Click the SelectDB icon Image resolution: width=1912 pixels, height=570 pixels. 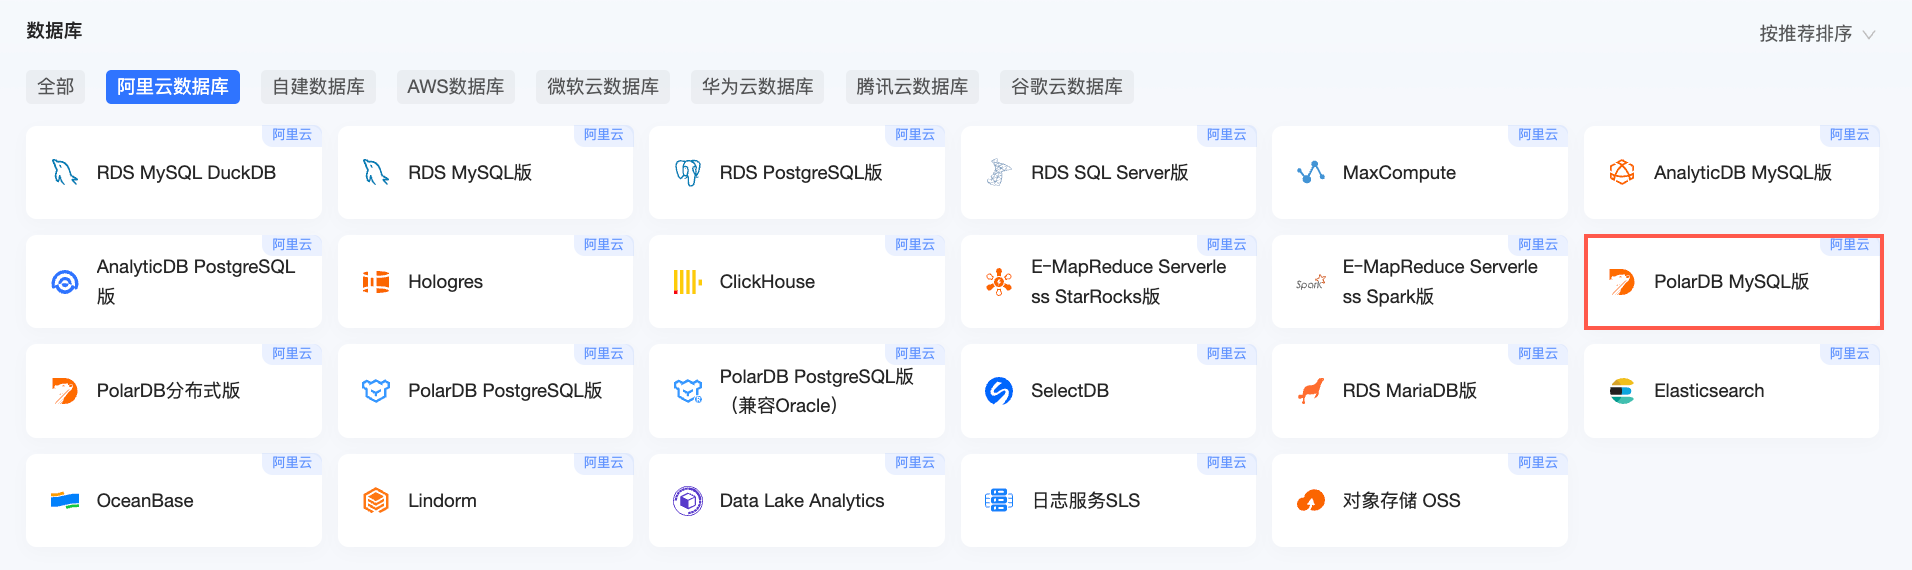tap(999, 391)
